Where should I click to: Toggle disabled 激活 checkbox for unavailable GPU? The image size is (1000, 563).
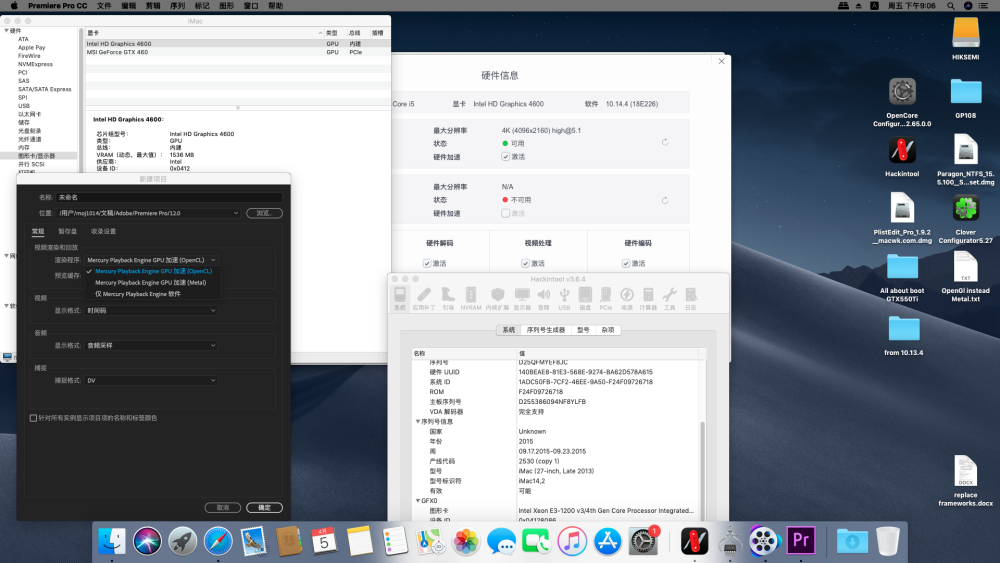coord(506,214)
